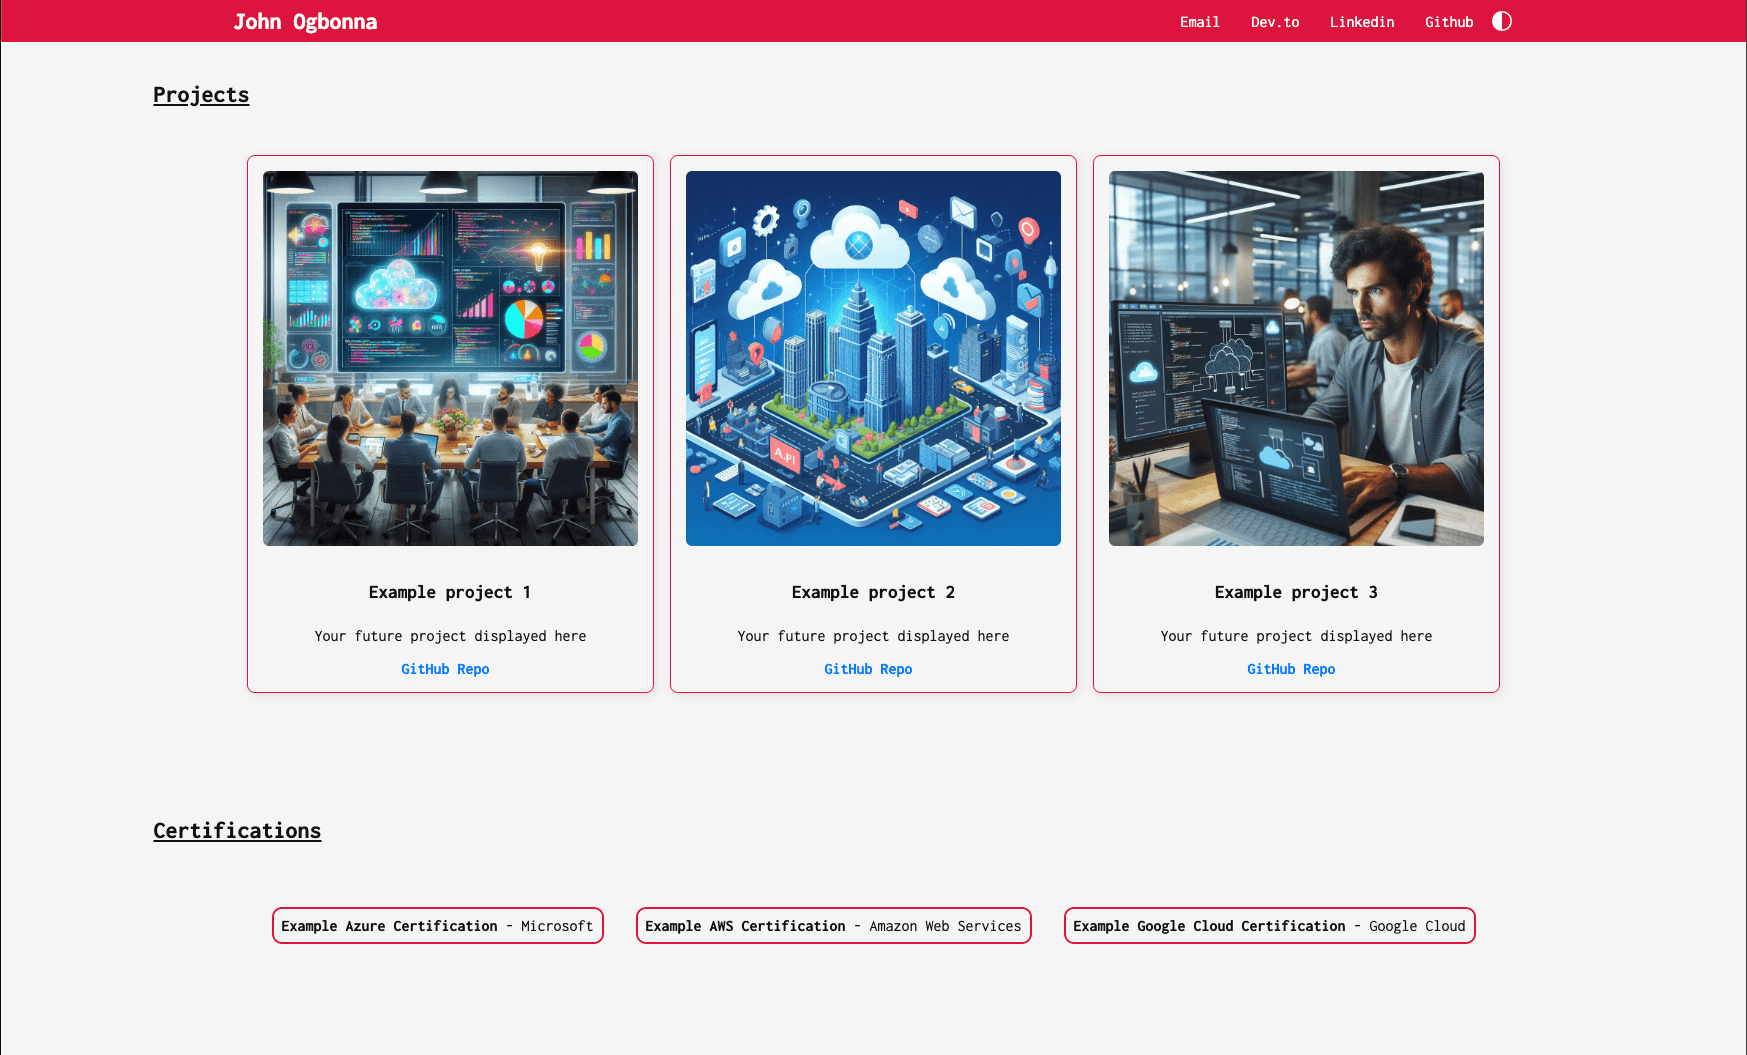Click the Example project 1 meeting room image

click(x=450, y=358)
